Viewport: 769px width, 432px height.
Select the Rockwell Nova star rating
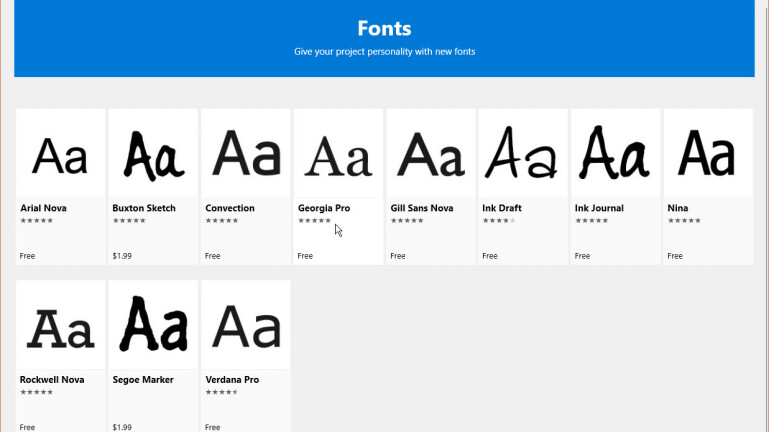pyautogui.click(x=37, y=392)
